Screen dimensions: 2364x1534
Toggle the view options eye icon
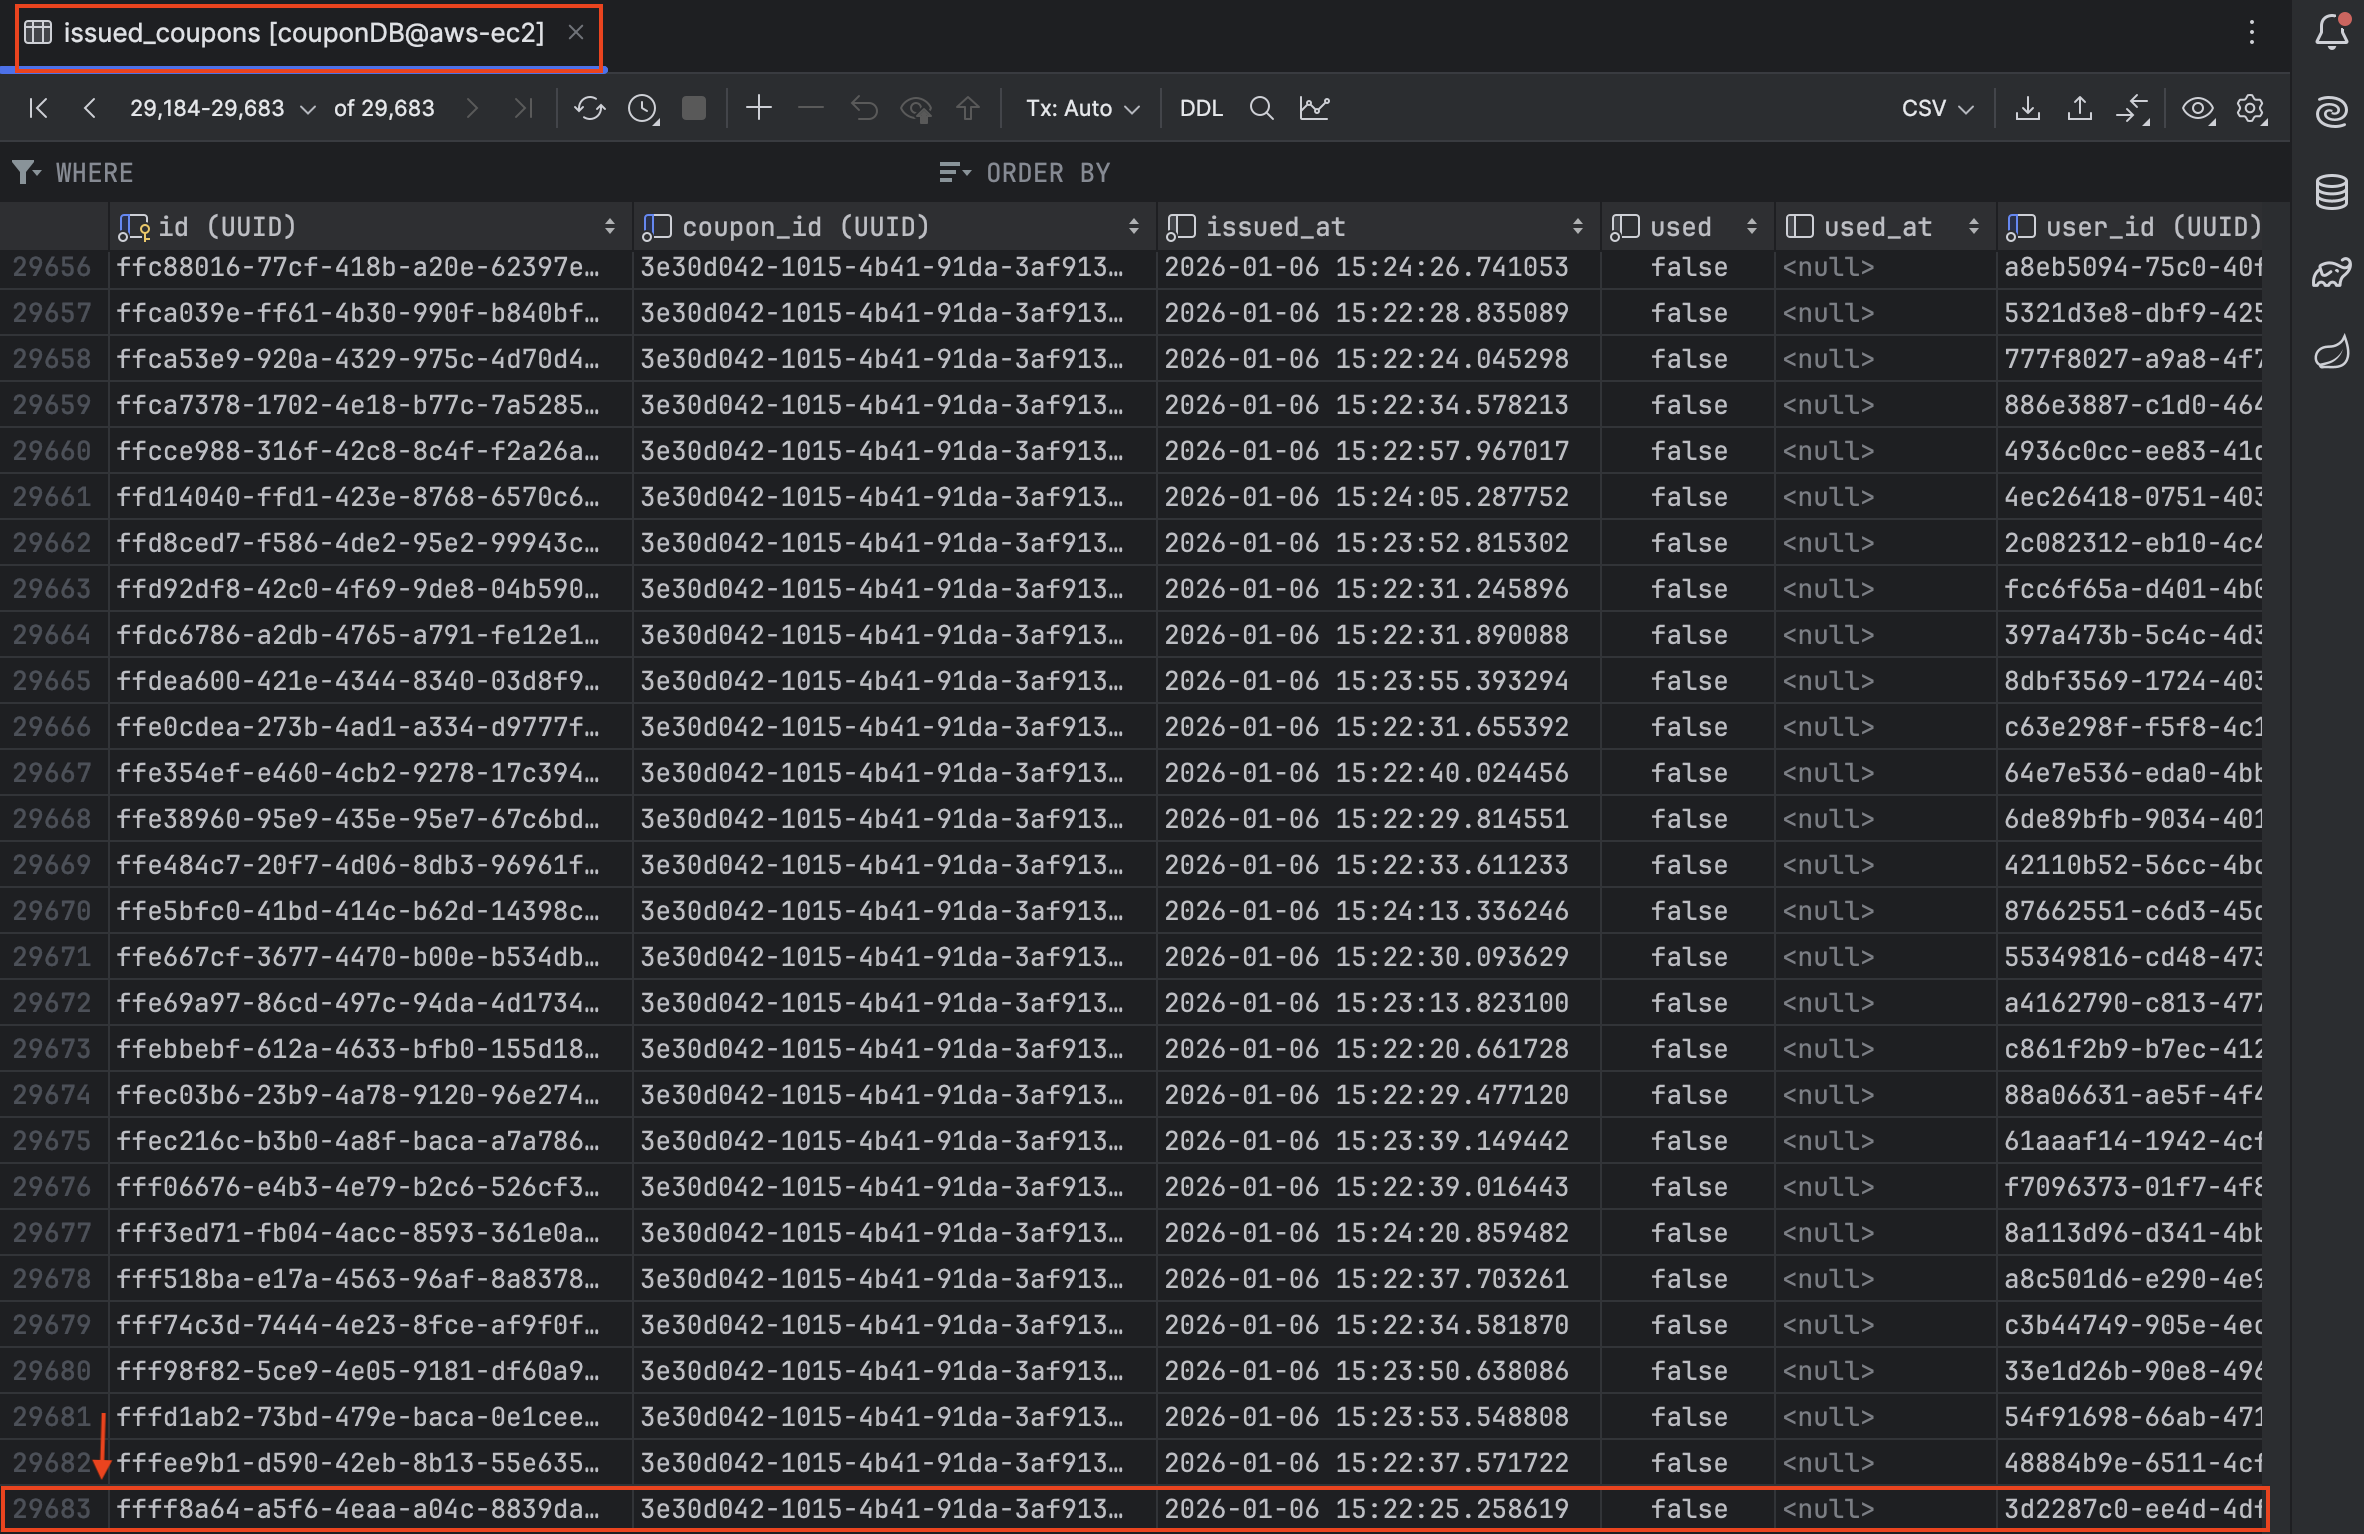[x=2197, y=108]
